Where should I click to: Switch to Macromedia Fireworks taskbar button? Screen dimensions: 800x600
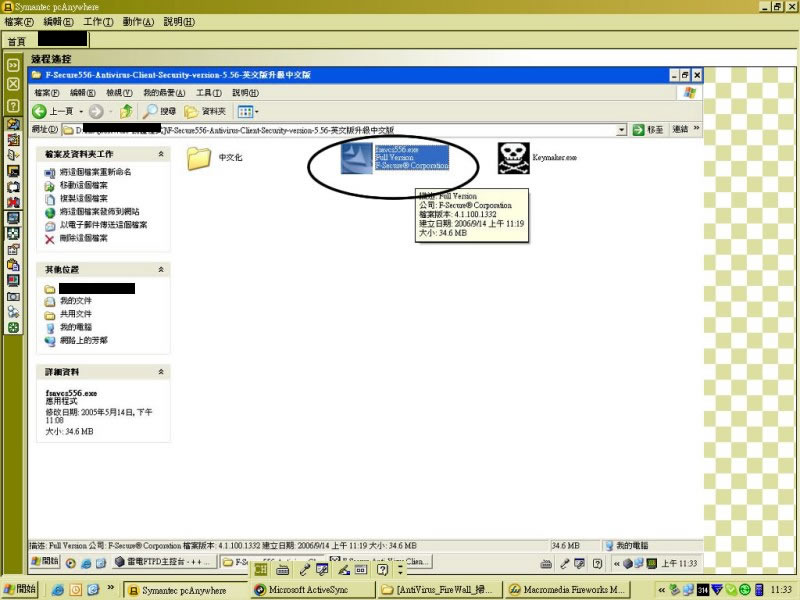click(567, 590)
